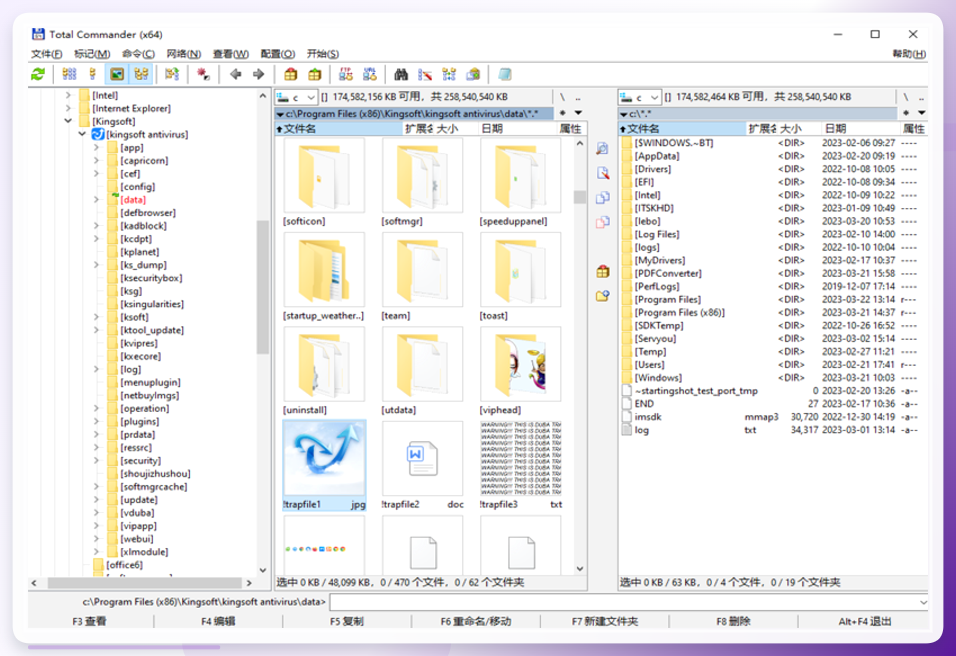Switch to brief file list view
Viewport: 956px width, 656px height.
pyautogui.click(x=70, y=74)
